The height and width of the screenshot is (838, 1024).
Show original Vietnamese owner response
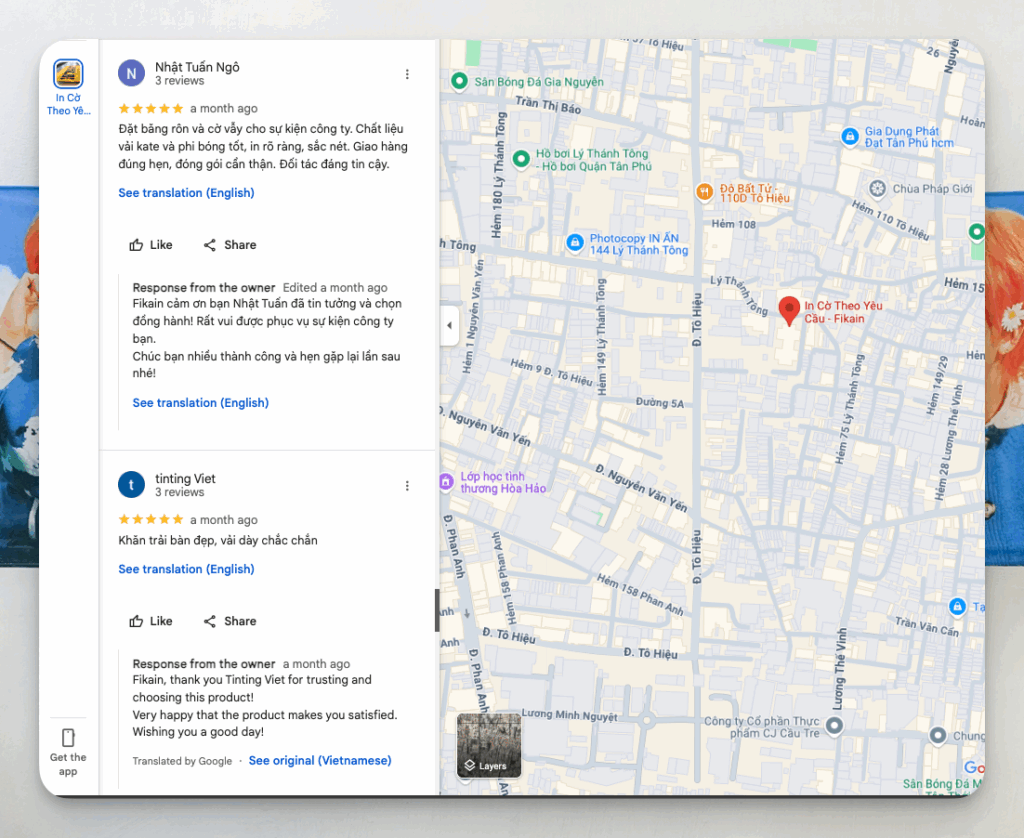(x=320, y=760)
